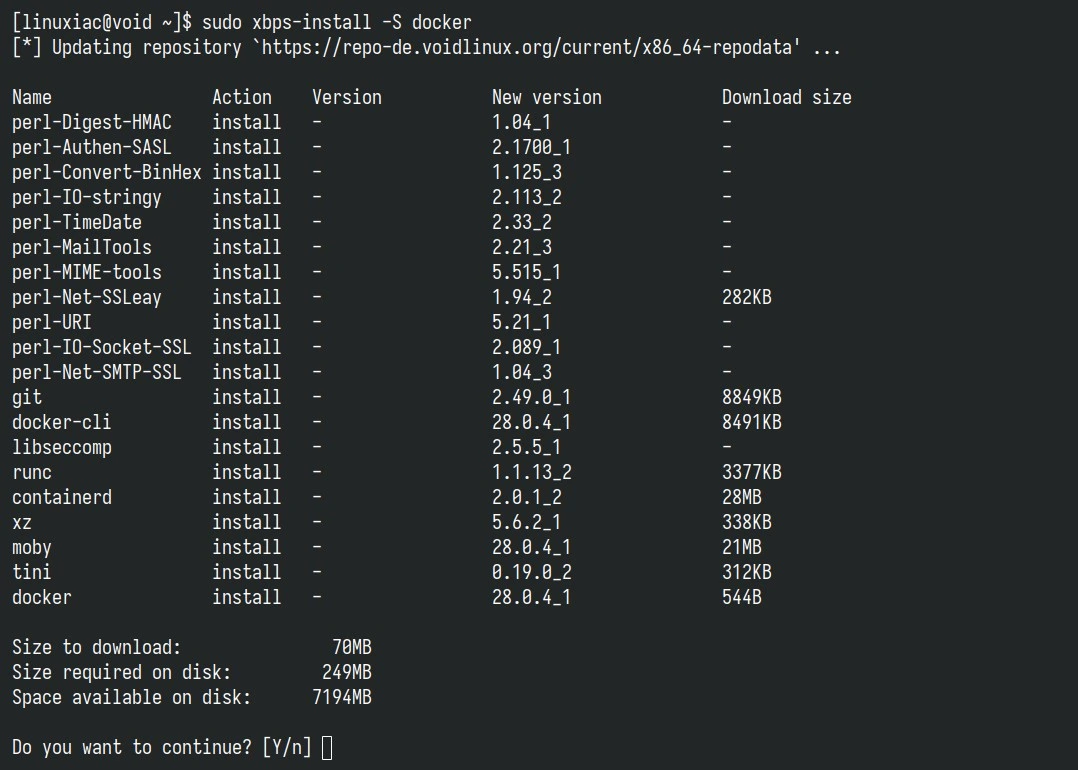
Task: Click the libseccomp package name
Action: pyautogui.click(x=62, y=447)
